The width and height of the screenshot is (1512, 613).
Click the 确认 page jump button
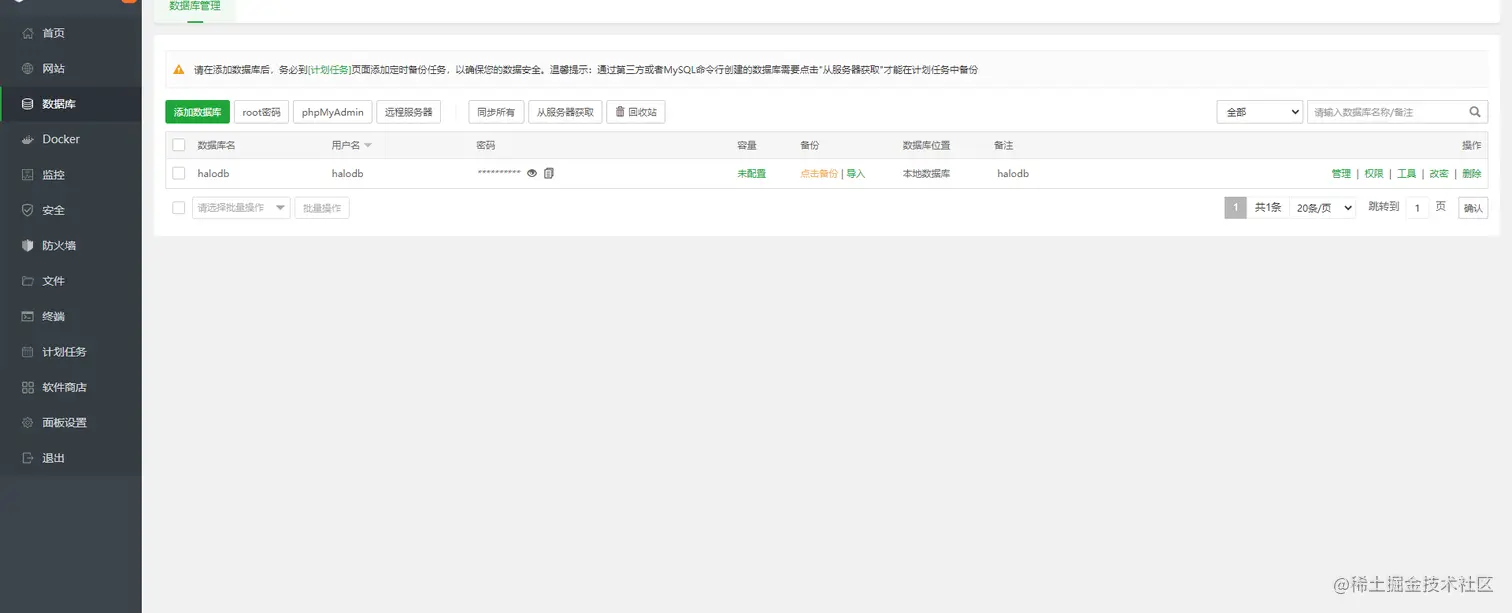[1473, 208]
